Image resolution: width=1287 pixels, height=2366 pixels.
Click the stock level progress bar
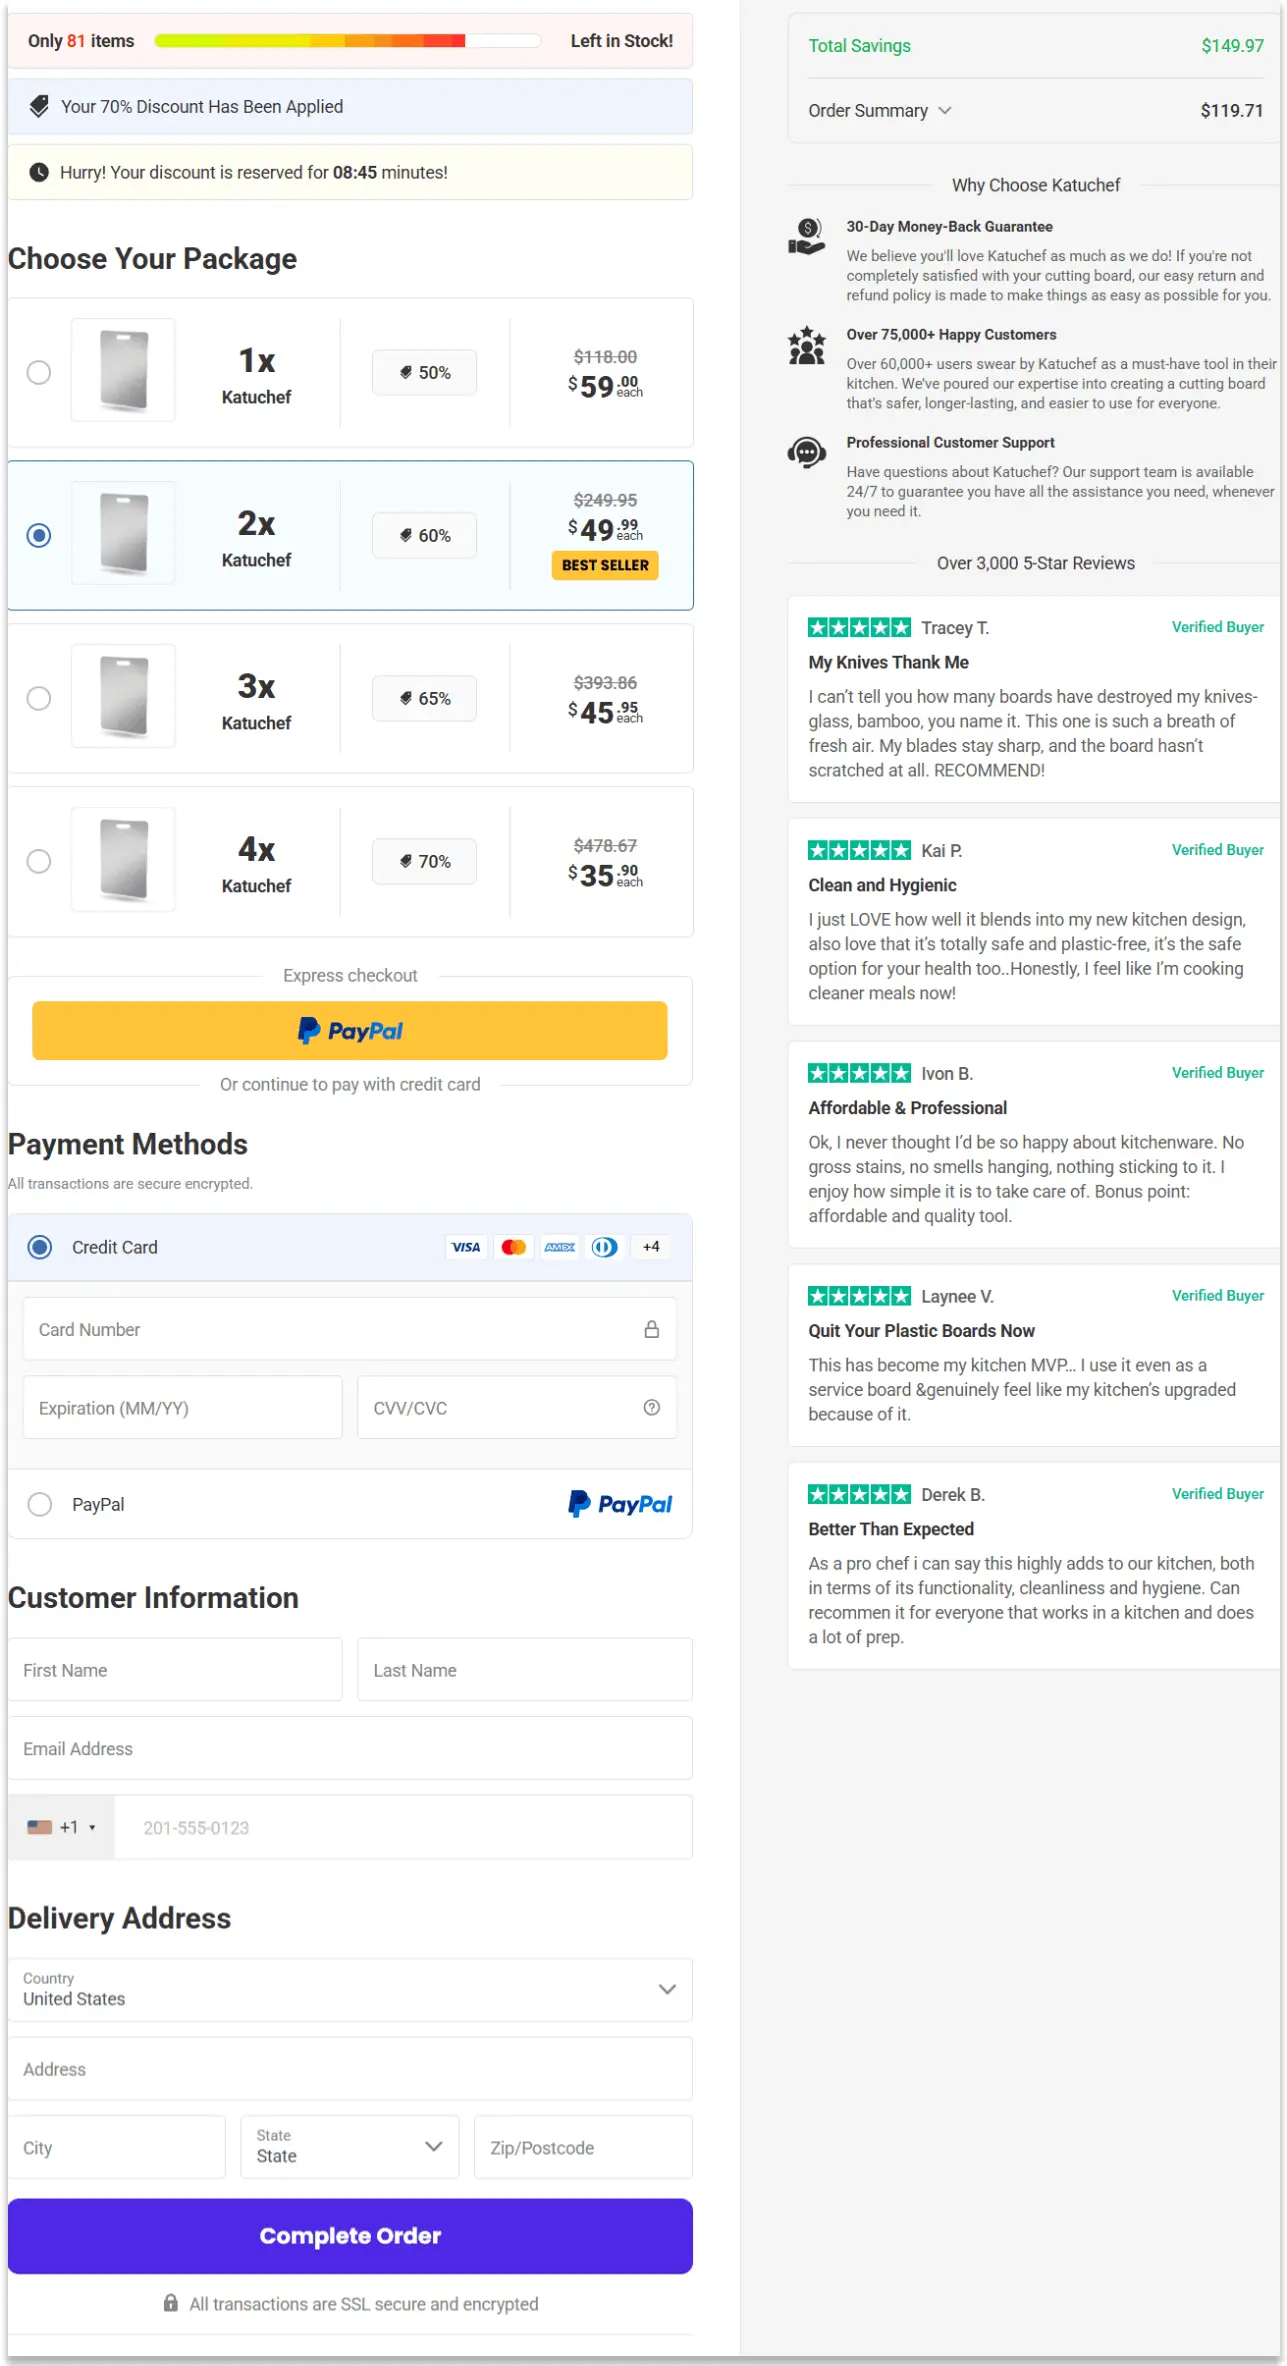tap(348, 41)
